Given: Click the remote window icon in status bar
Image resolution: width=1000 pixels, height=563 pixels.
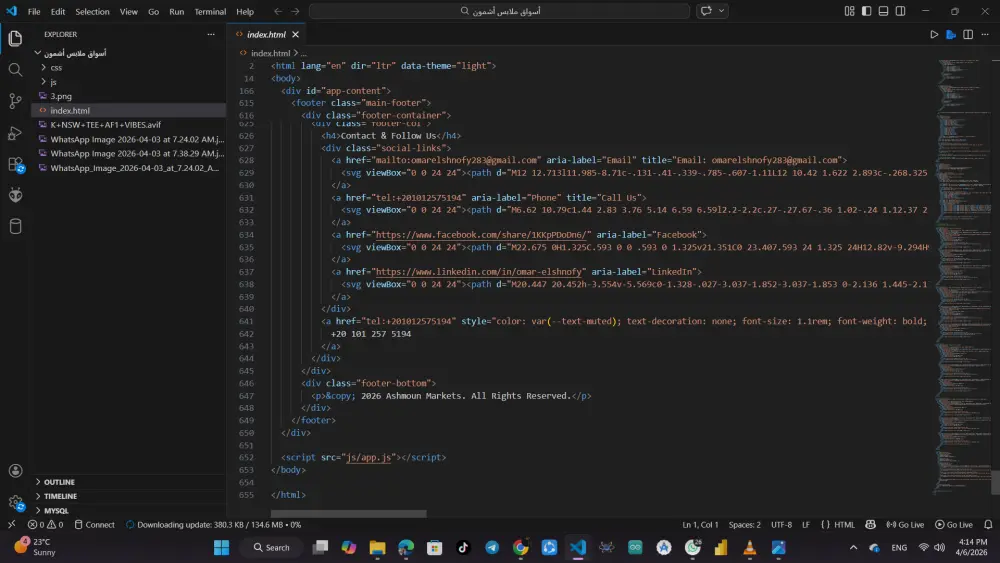Looking at the screenshot, I should 11,525.
